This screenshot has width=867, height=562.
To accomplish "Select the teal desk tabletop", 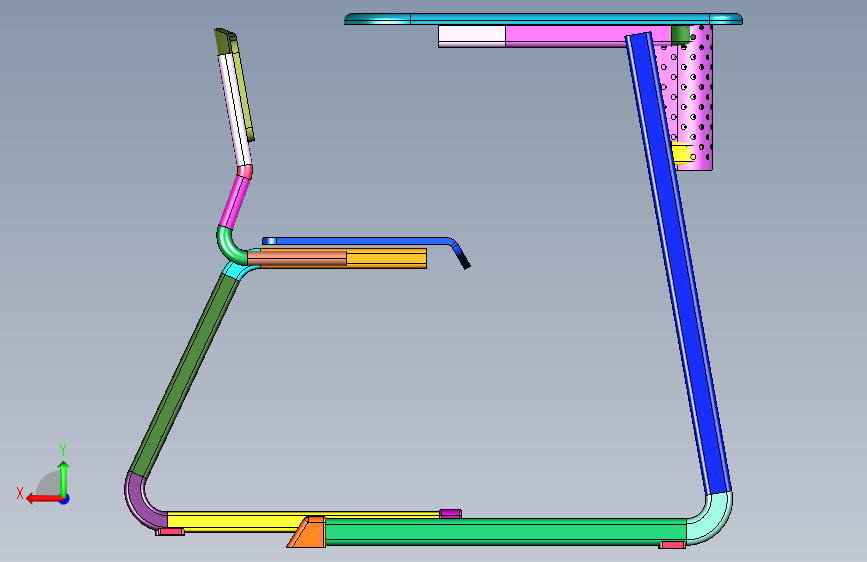I will point(543,19).
